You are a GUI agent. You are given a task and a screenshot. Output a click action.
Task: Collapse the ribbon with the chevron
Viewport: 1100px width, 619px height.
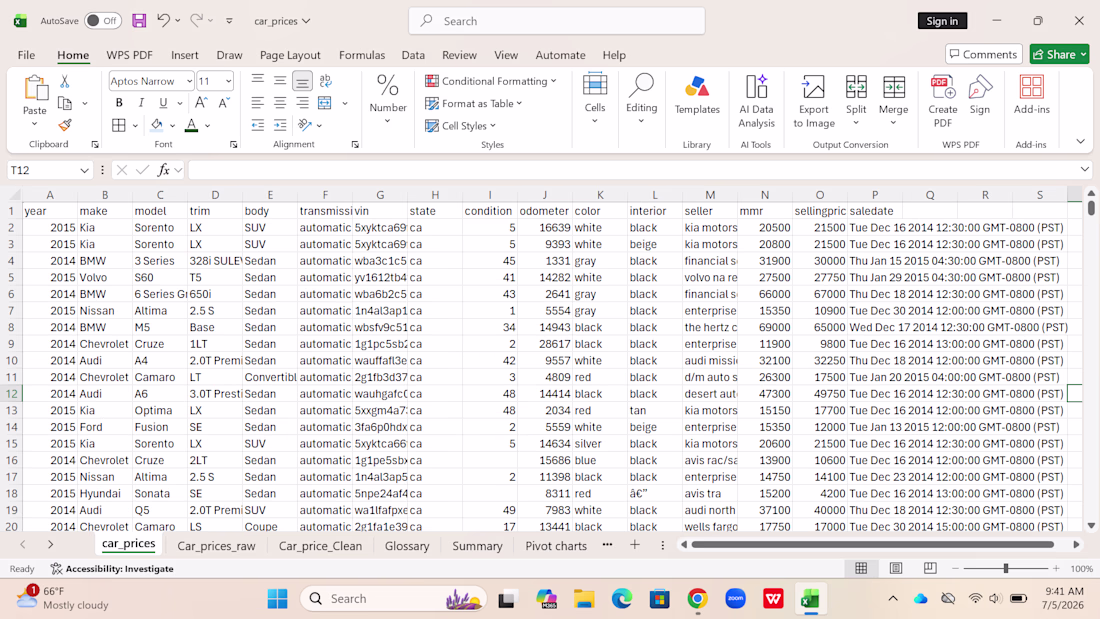pyautogui.click(x=1080, y=142)
